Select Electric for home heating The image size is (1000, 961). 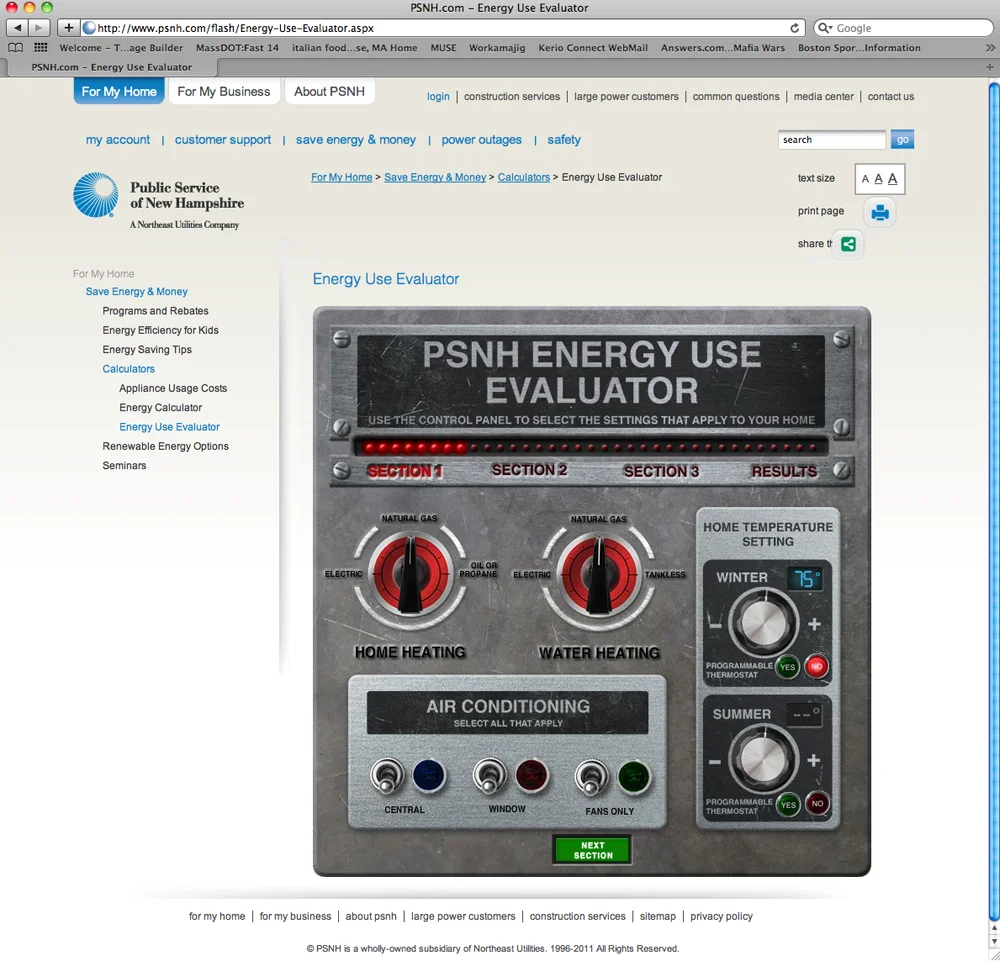[343, 574]
